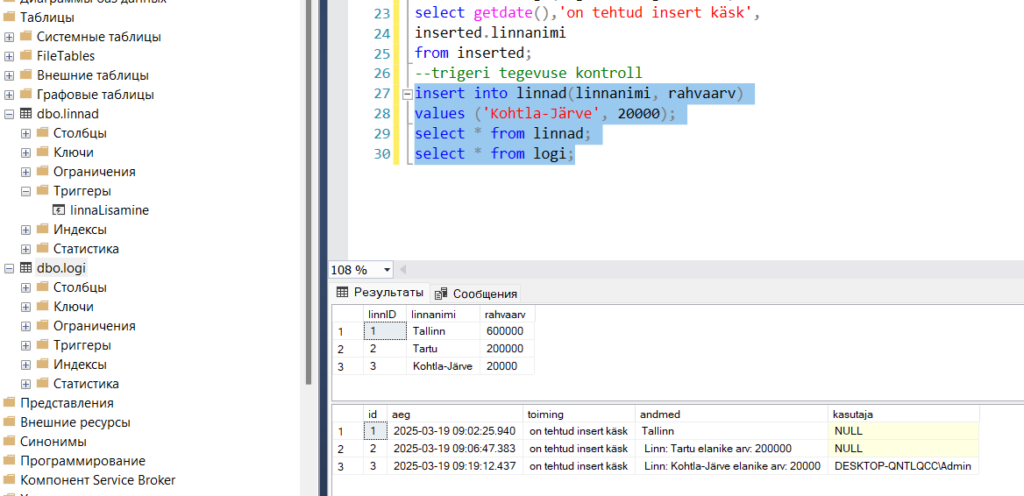Click the editor horizontal scroll left arrow
This screenshot has height=496, width=1024.
[402, 270]
